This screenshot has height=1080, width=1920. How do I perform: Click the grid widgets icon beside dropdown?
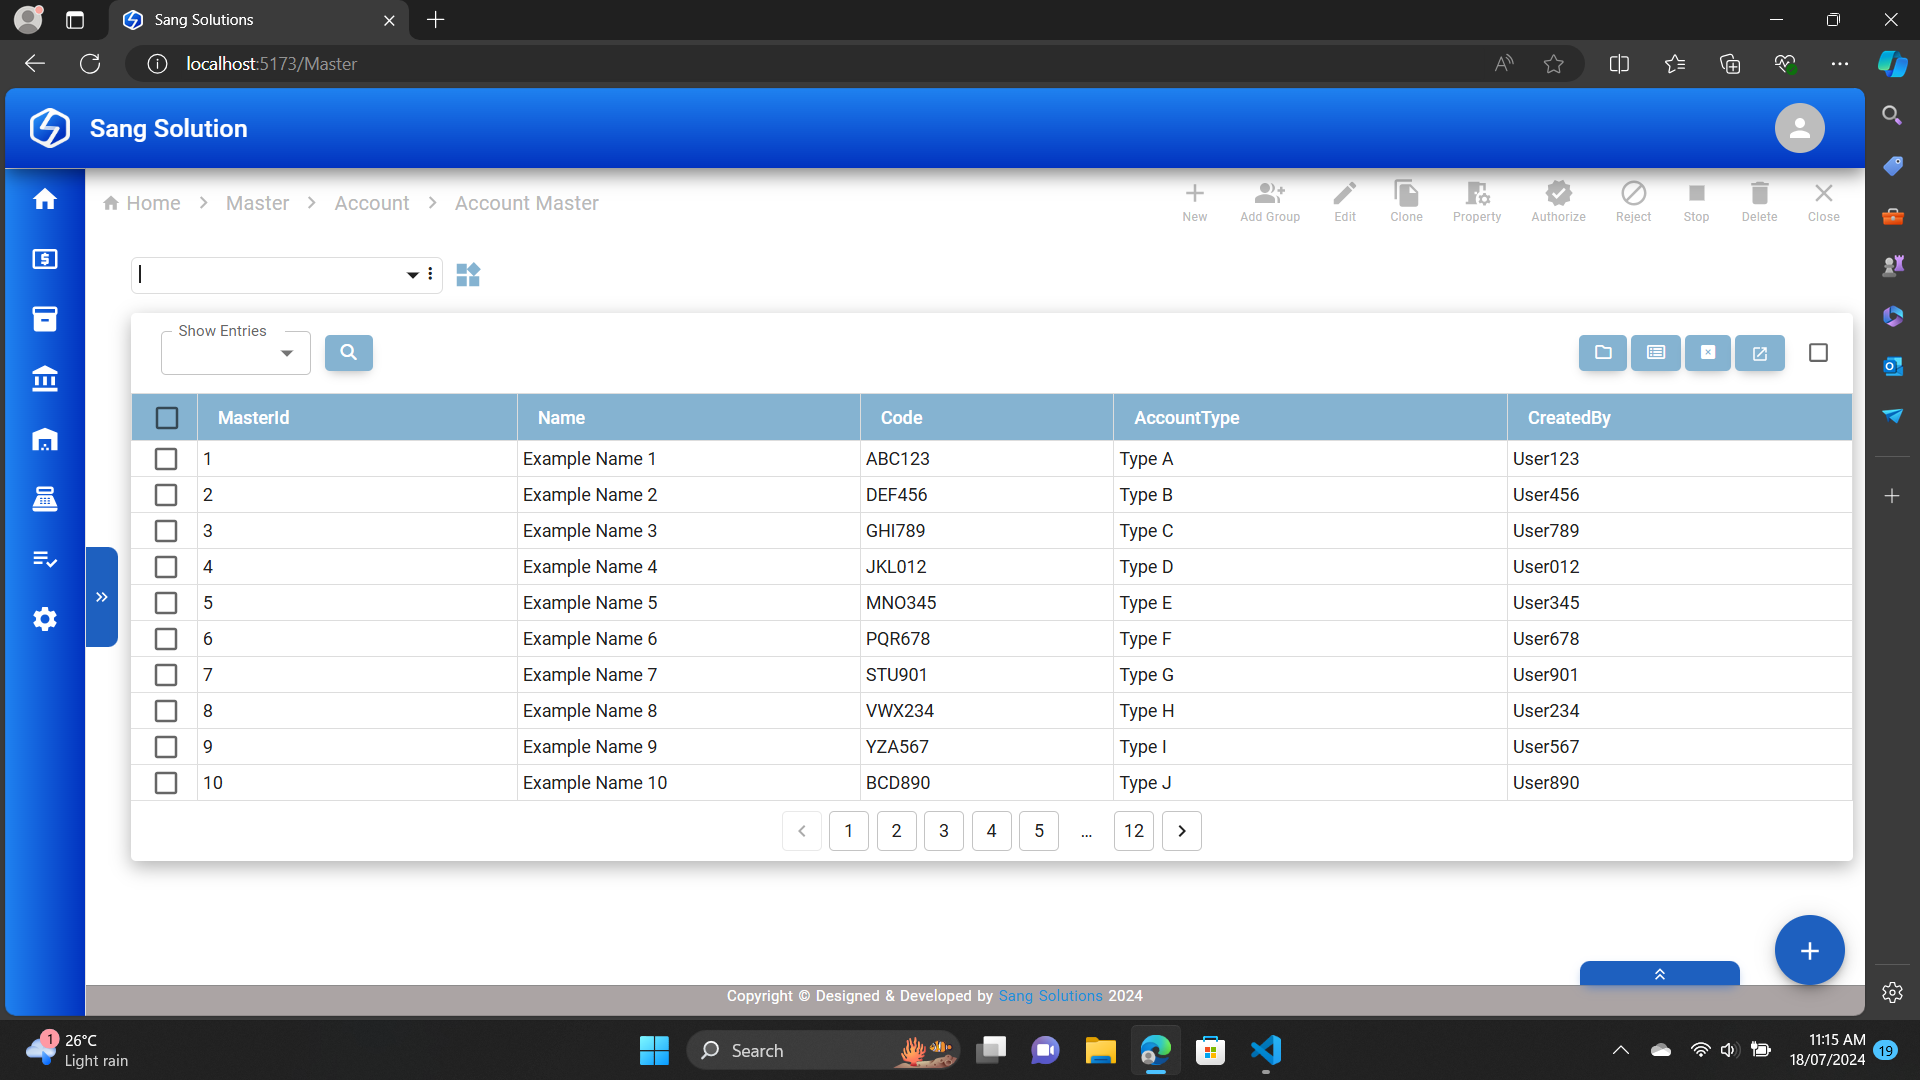click(468, 274)
